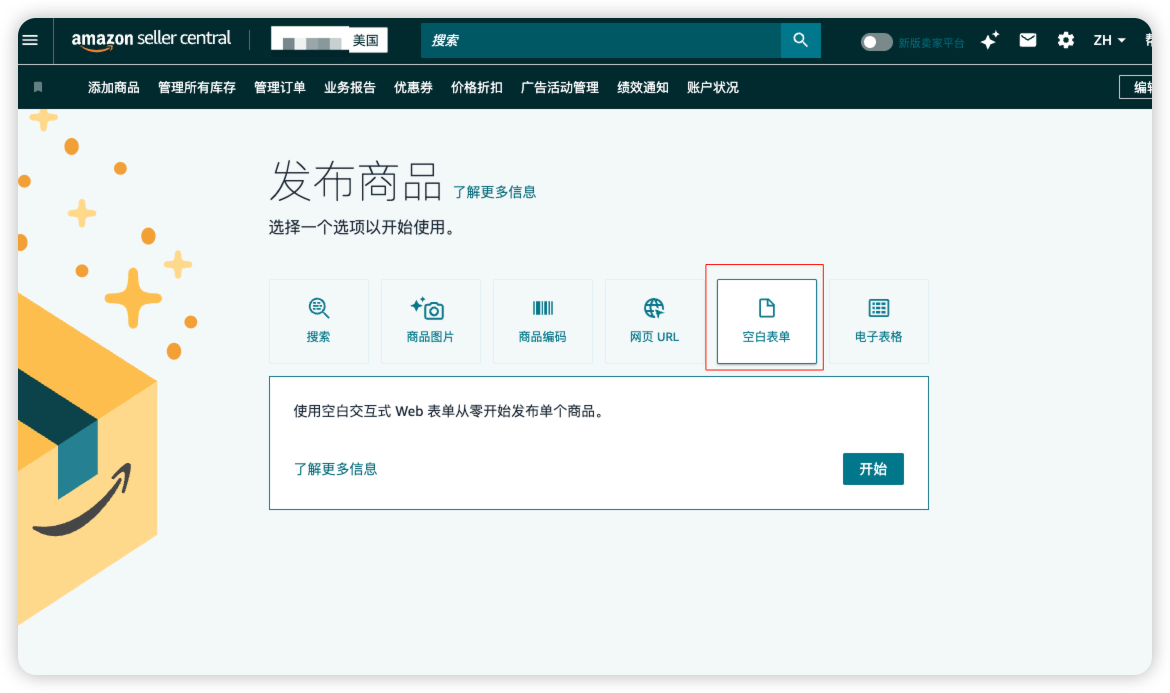Click the 开始 button

point(873,468)
